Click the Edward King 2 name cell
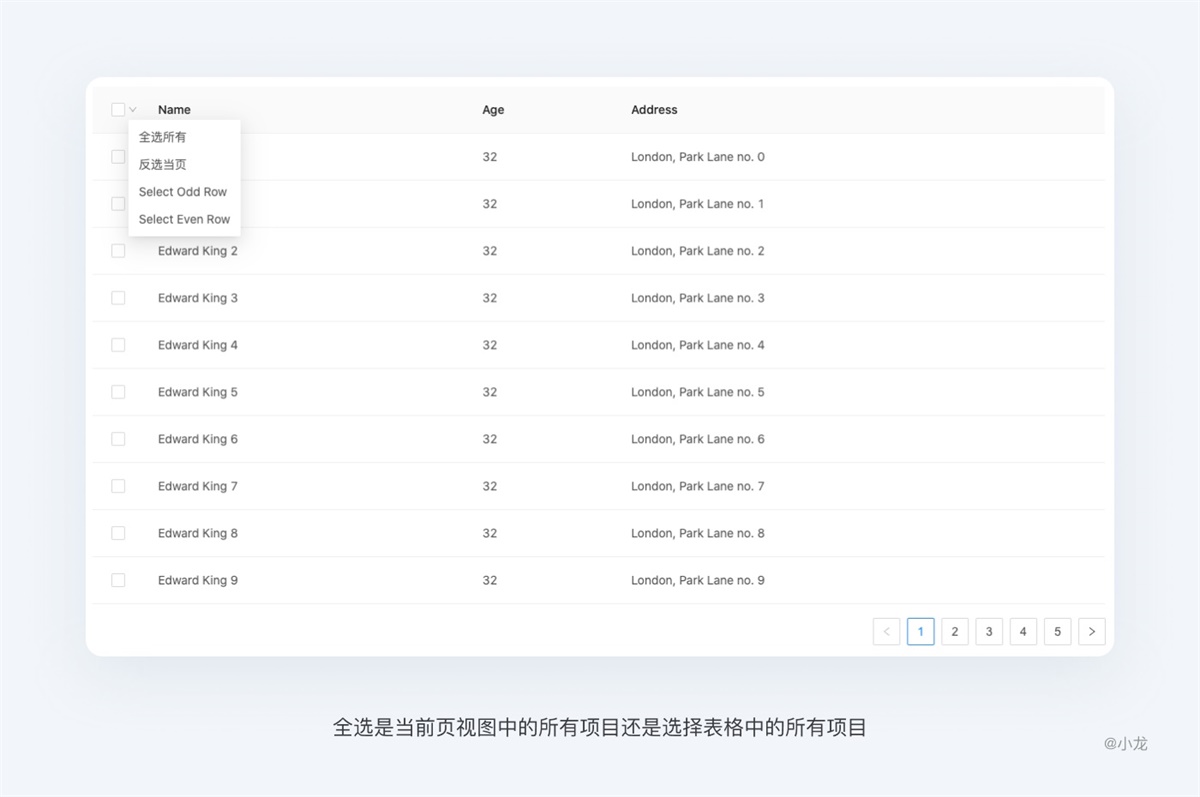 tap(198, 251)
